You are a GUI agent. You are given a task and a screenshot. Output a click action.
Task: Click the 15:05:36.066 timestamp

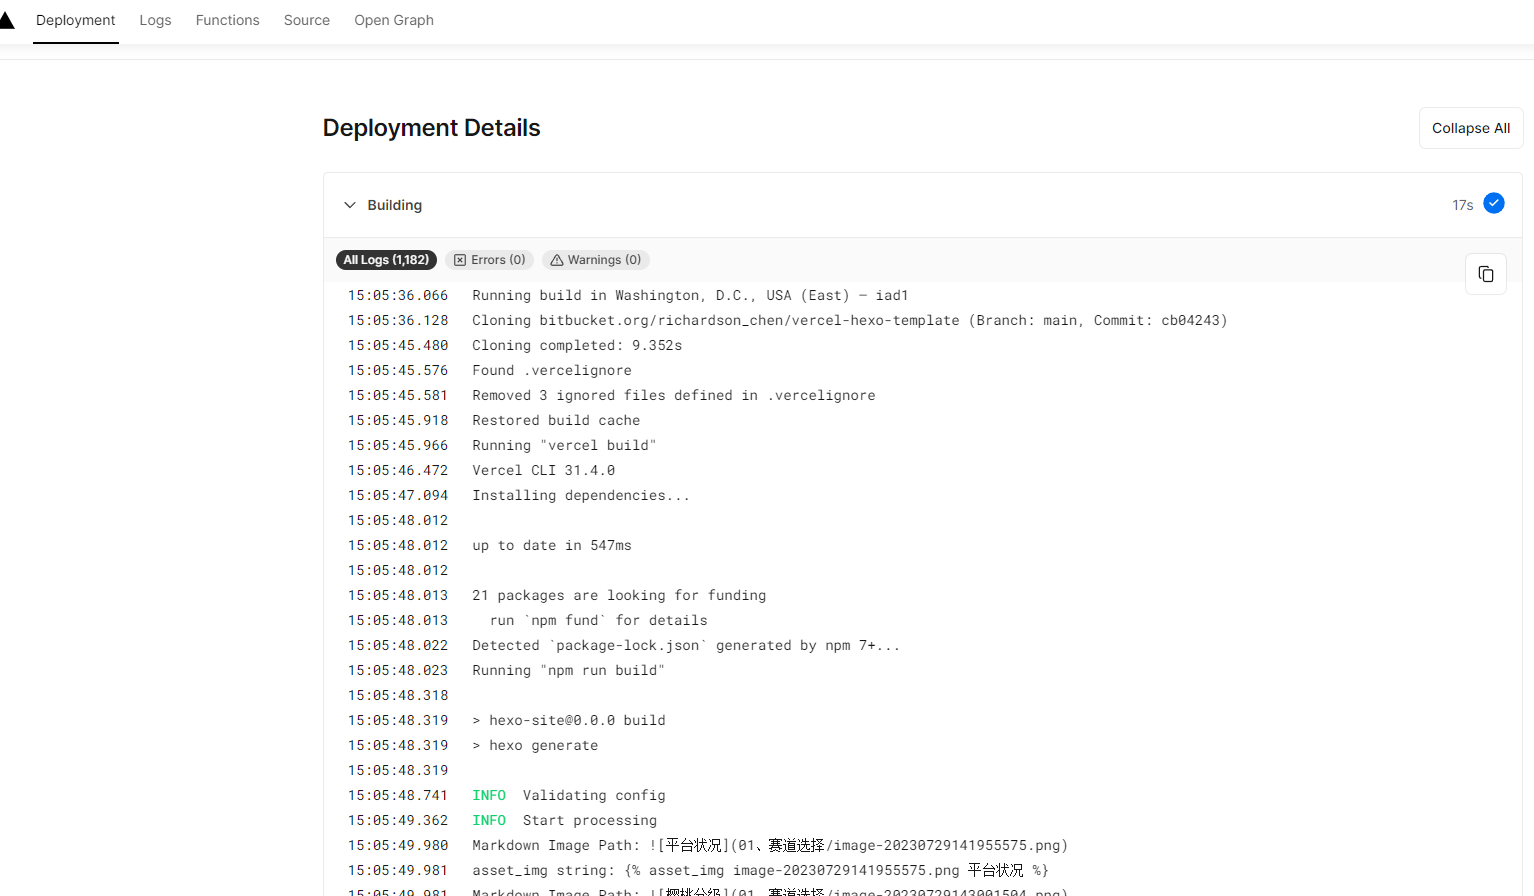click(x=398, y=296)
